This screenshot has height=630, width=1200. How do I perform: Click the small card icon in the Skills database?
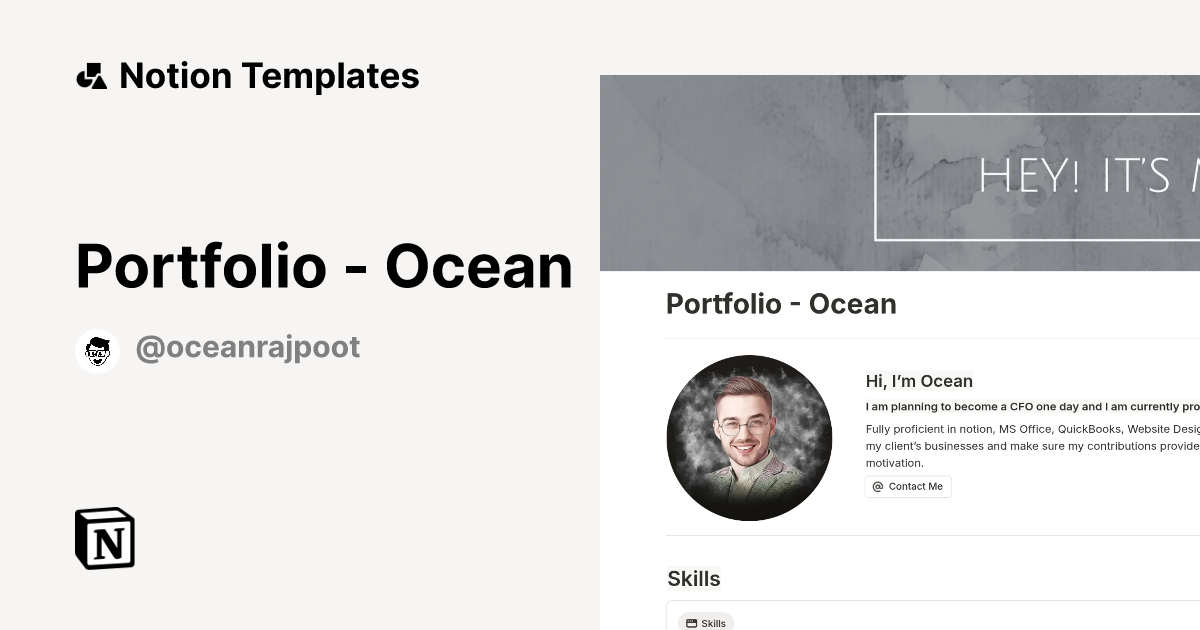(x=691, y=622)
